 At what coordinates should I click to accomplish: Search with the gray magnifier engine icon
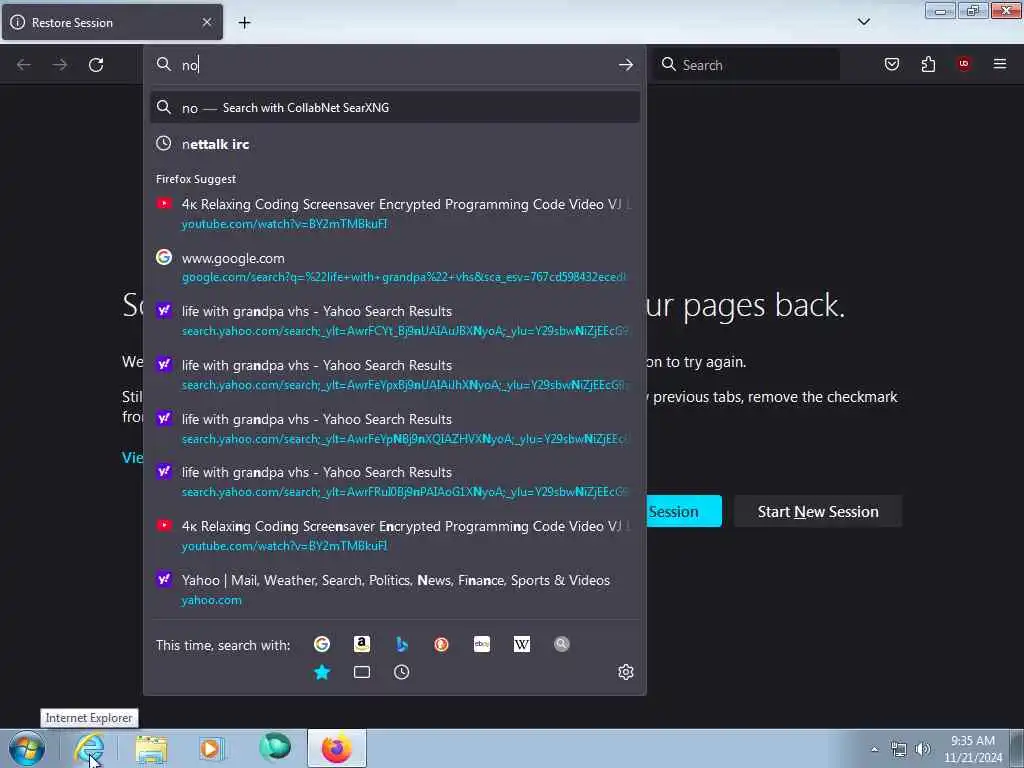pyautogui.click(x=562, y=645)
